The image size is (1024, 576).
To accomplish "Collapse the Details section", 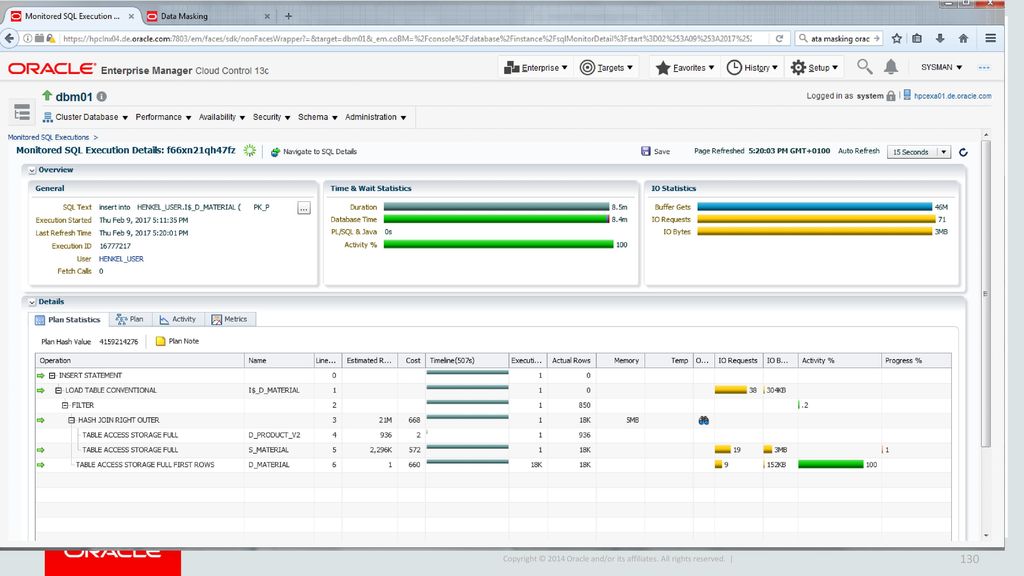I will 32,302.
